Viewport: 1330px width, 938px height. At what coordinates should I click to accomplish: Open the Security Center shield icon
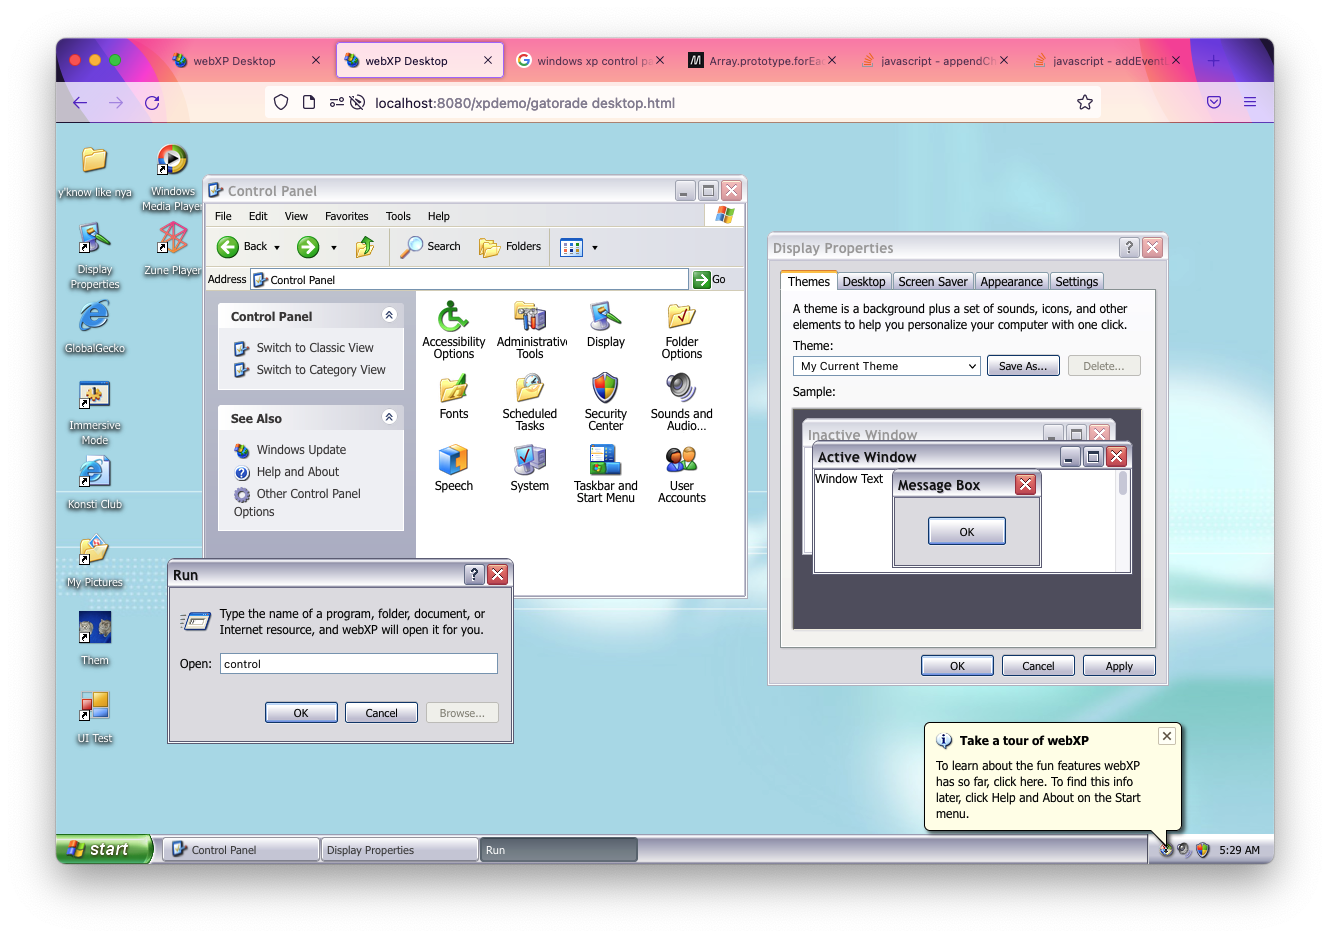click(605, 389)
